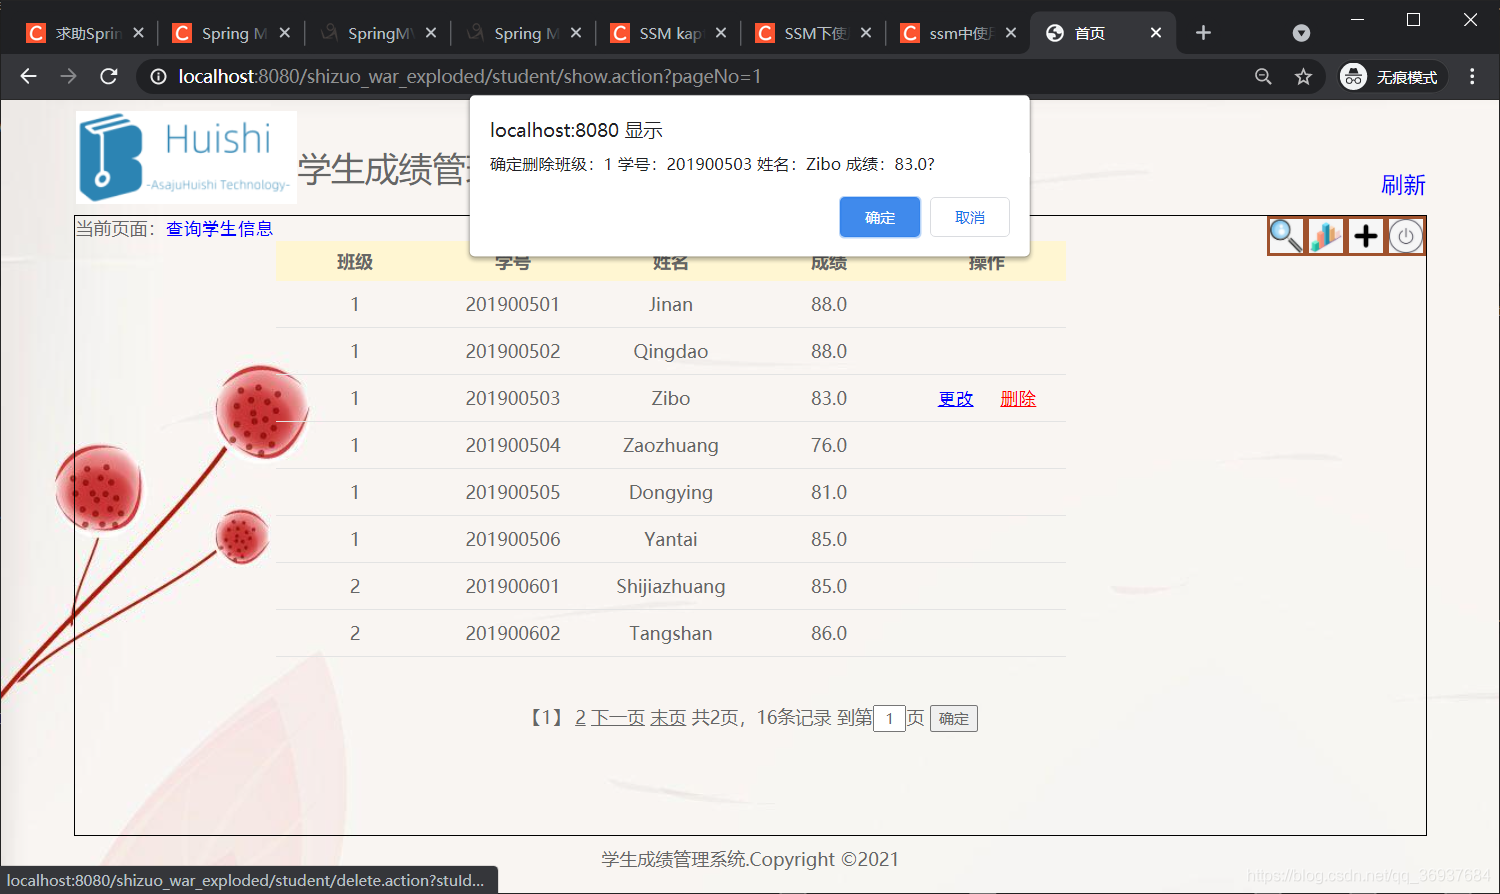Click the name Jinan

(671, 304)
